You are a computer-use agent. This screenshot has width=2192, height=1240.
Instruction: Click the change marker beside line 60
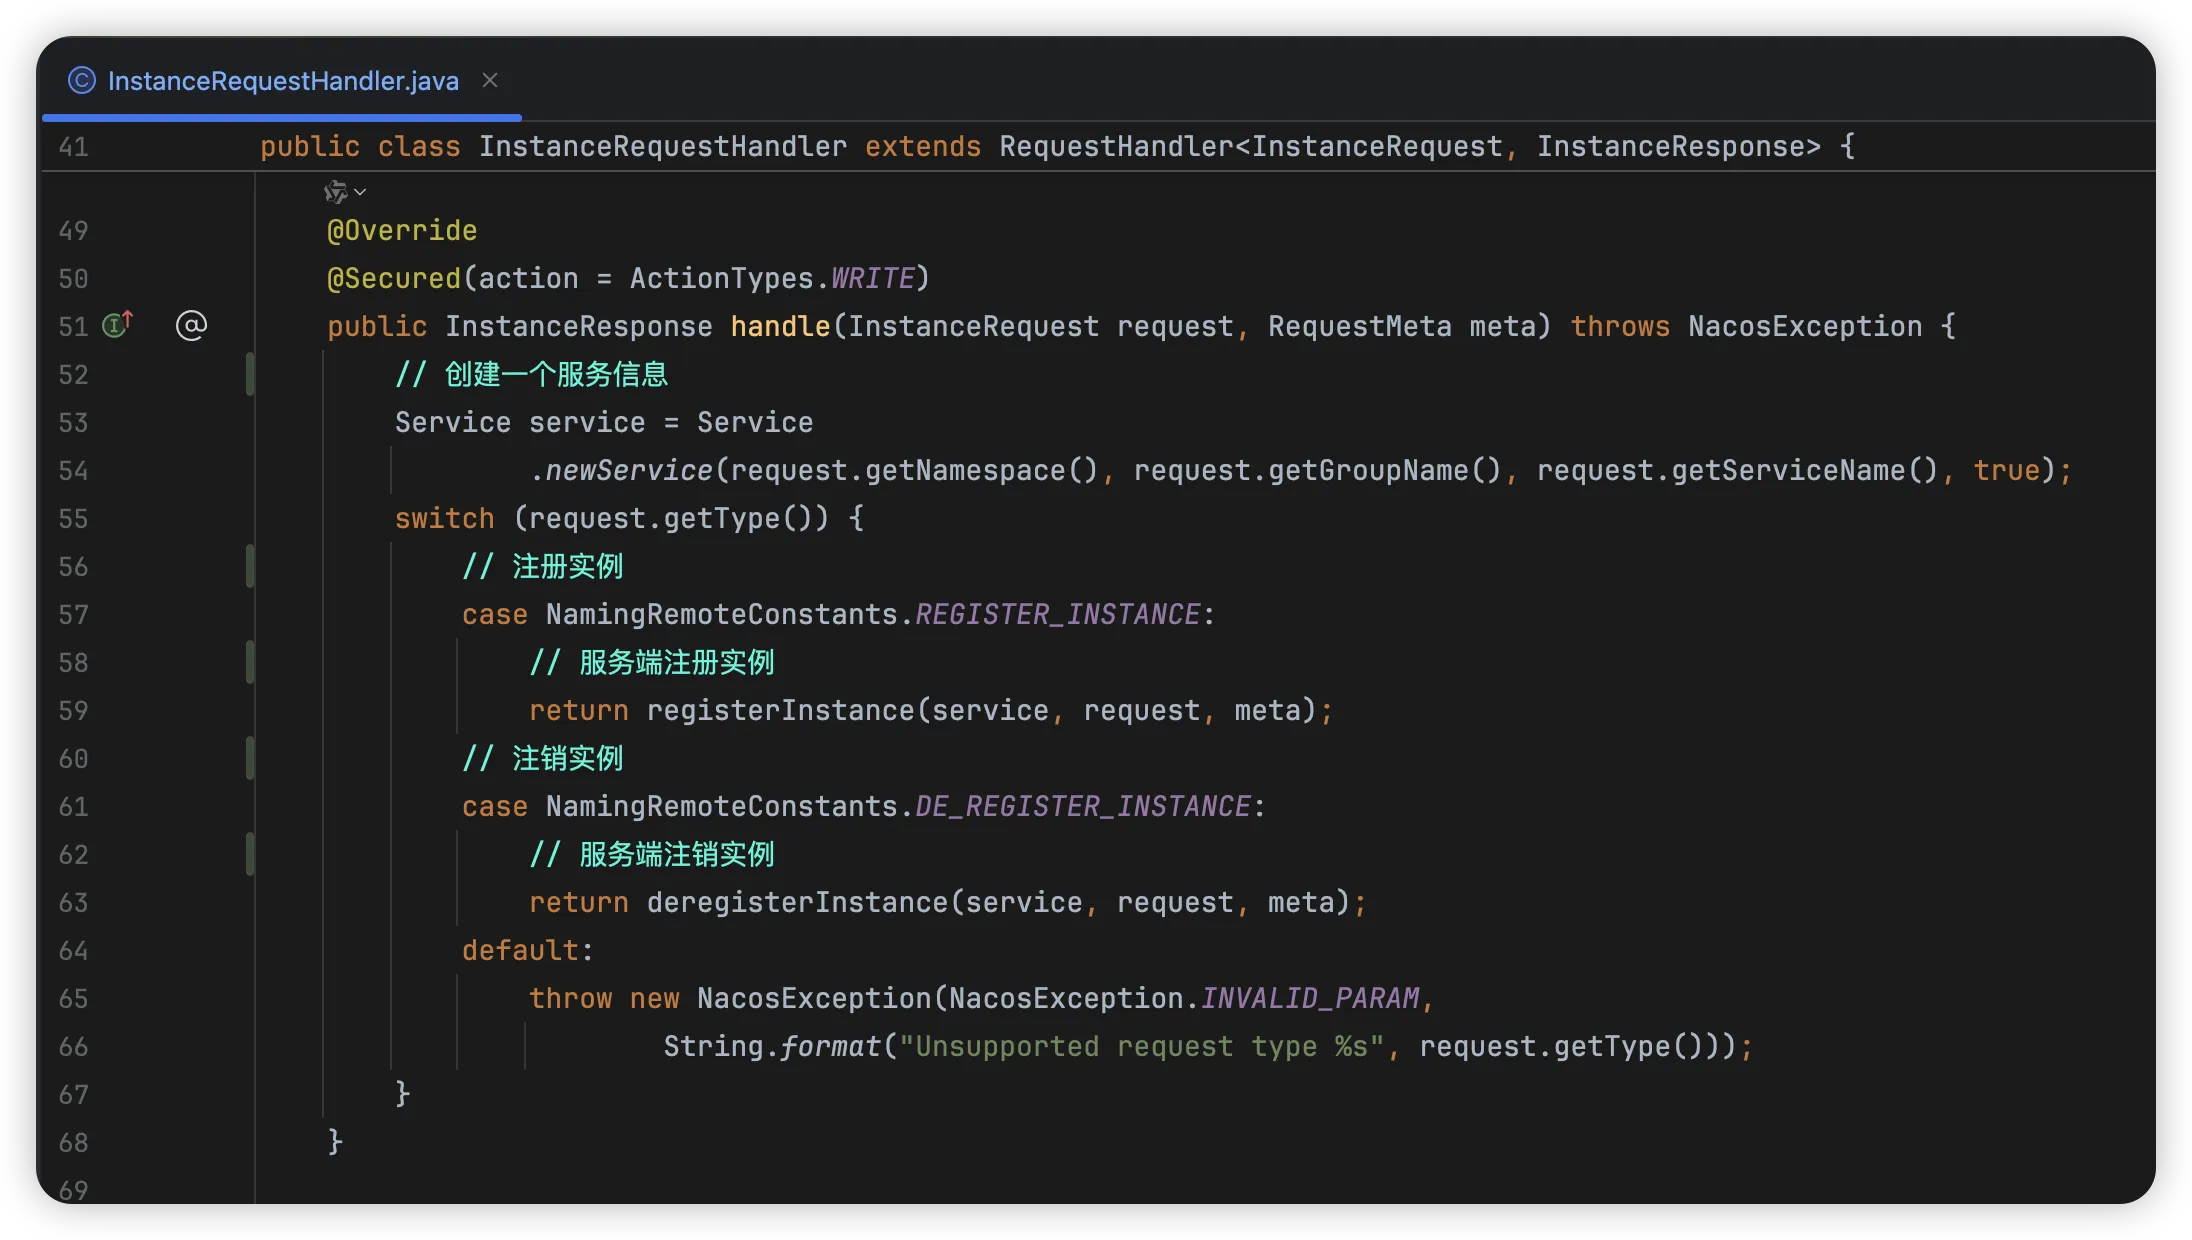pos(250,758)
